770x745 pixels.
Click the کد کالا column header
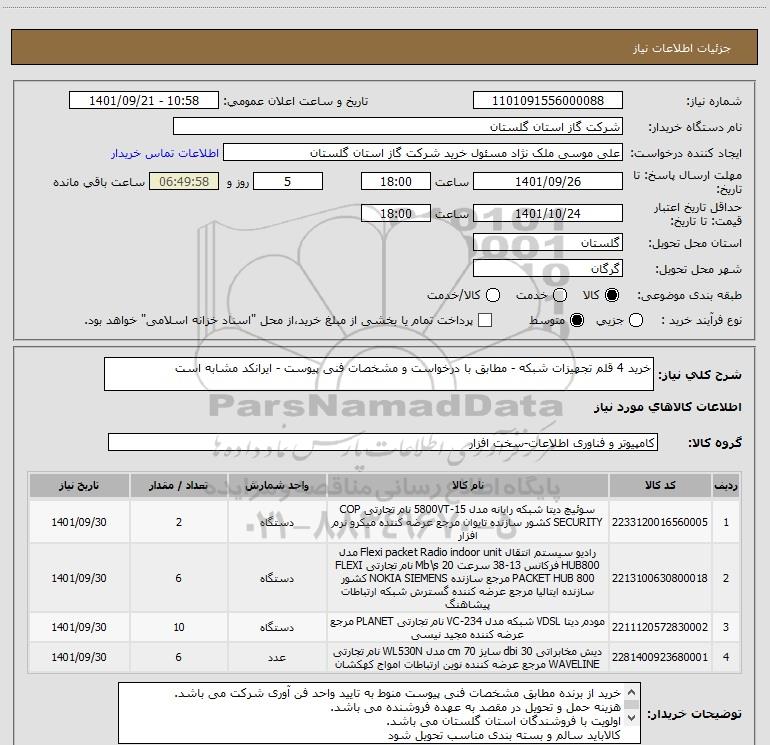pyautogui.click(x=660, y=485)
